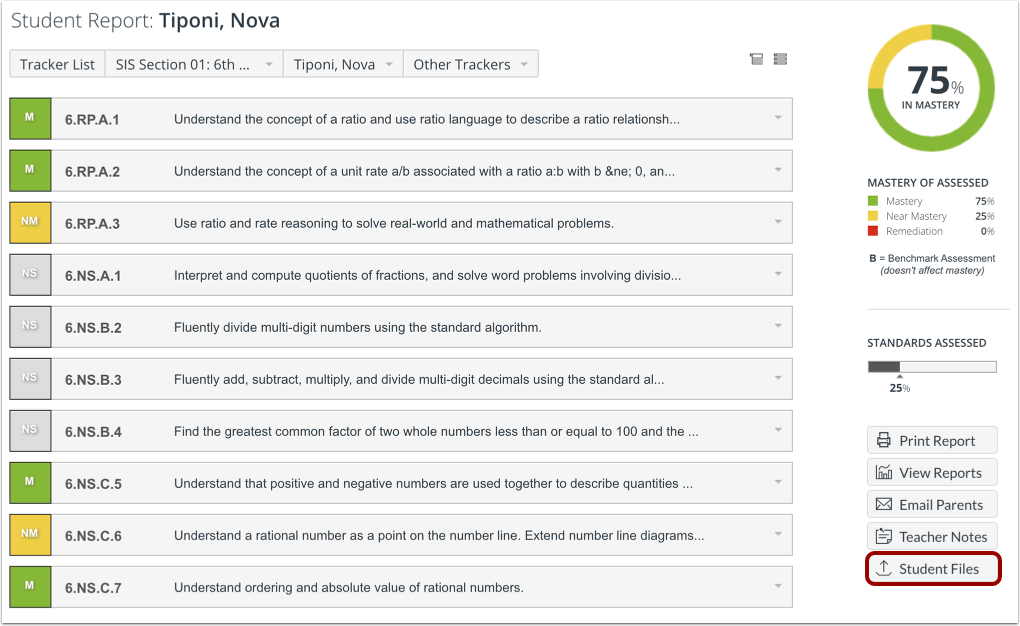Click the Near Mastery yellow legend swatch
Image resolution: width=1020 pixels, height=626 pixels.
pyautogui.click(x=873, y=216)
